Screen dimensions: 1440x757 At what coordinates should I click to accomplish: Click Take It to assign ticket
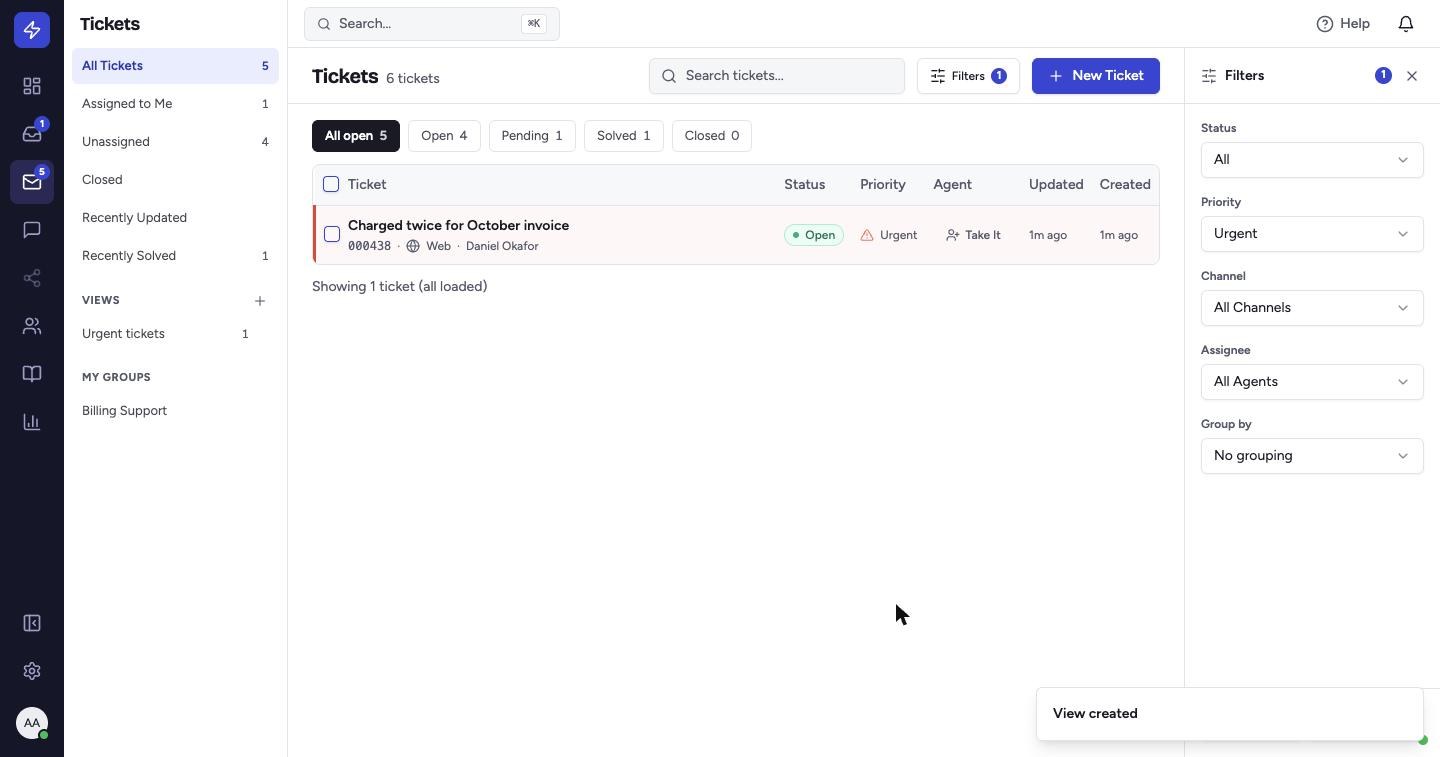[x=973, y=235]
